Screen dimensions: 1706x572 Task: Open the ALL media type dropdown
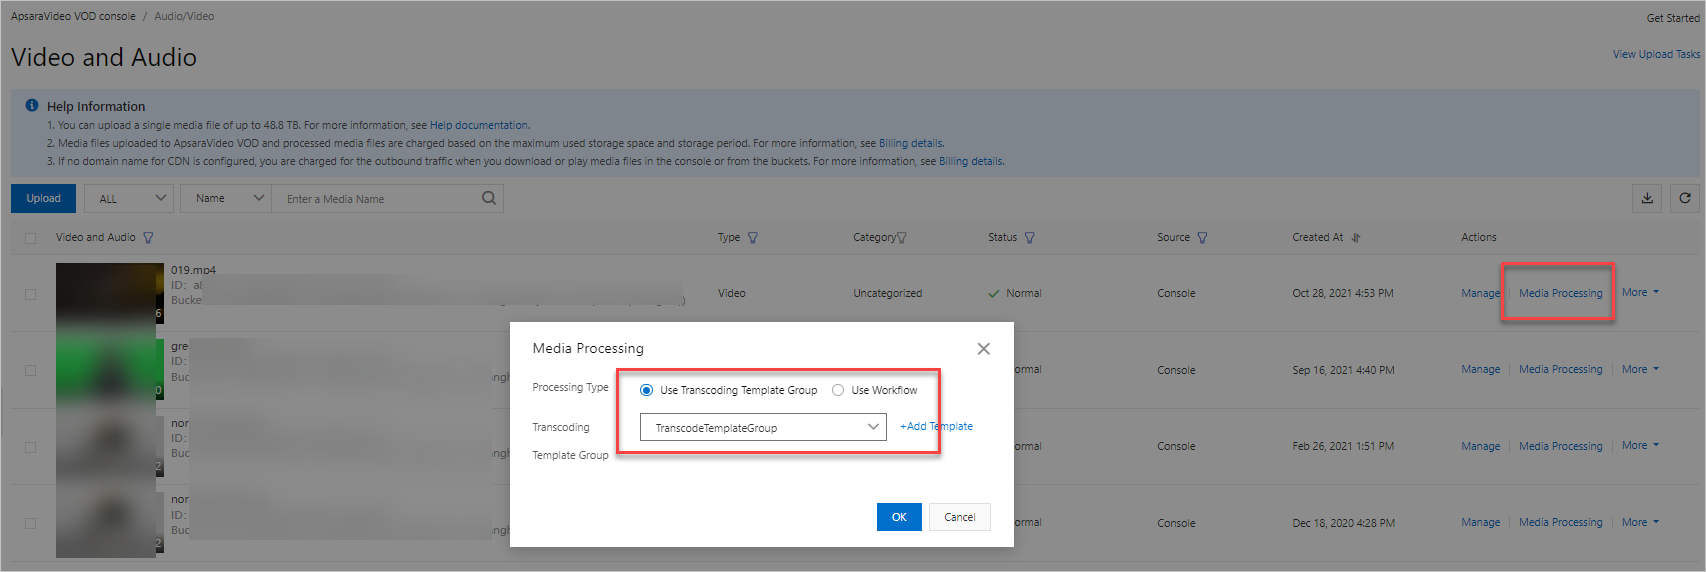[129, 198]
